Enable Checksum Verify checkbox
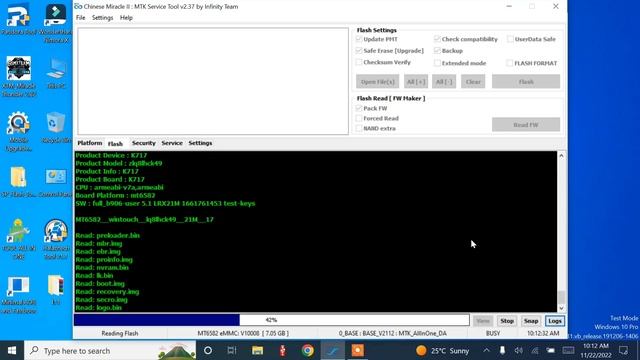The width and height of the screenshot is (640, 360). [x=359, y=62]
